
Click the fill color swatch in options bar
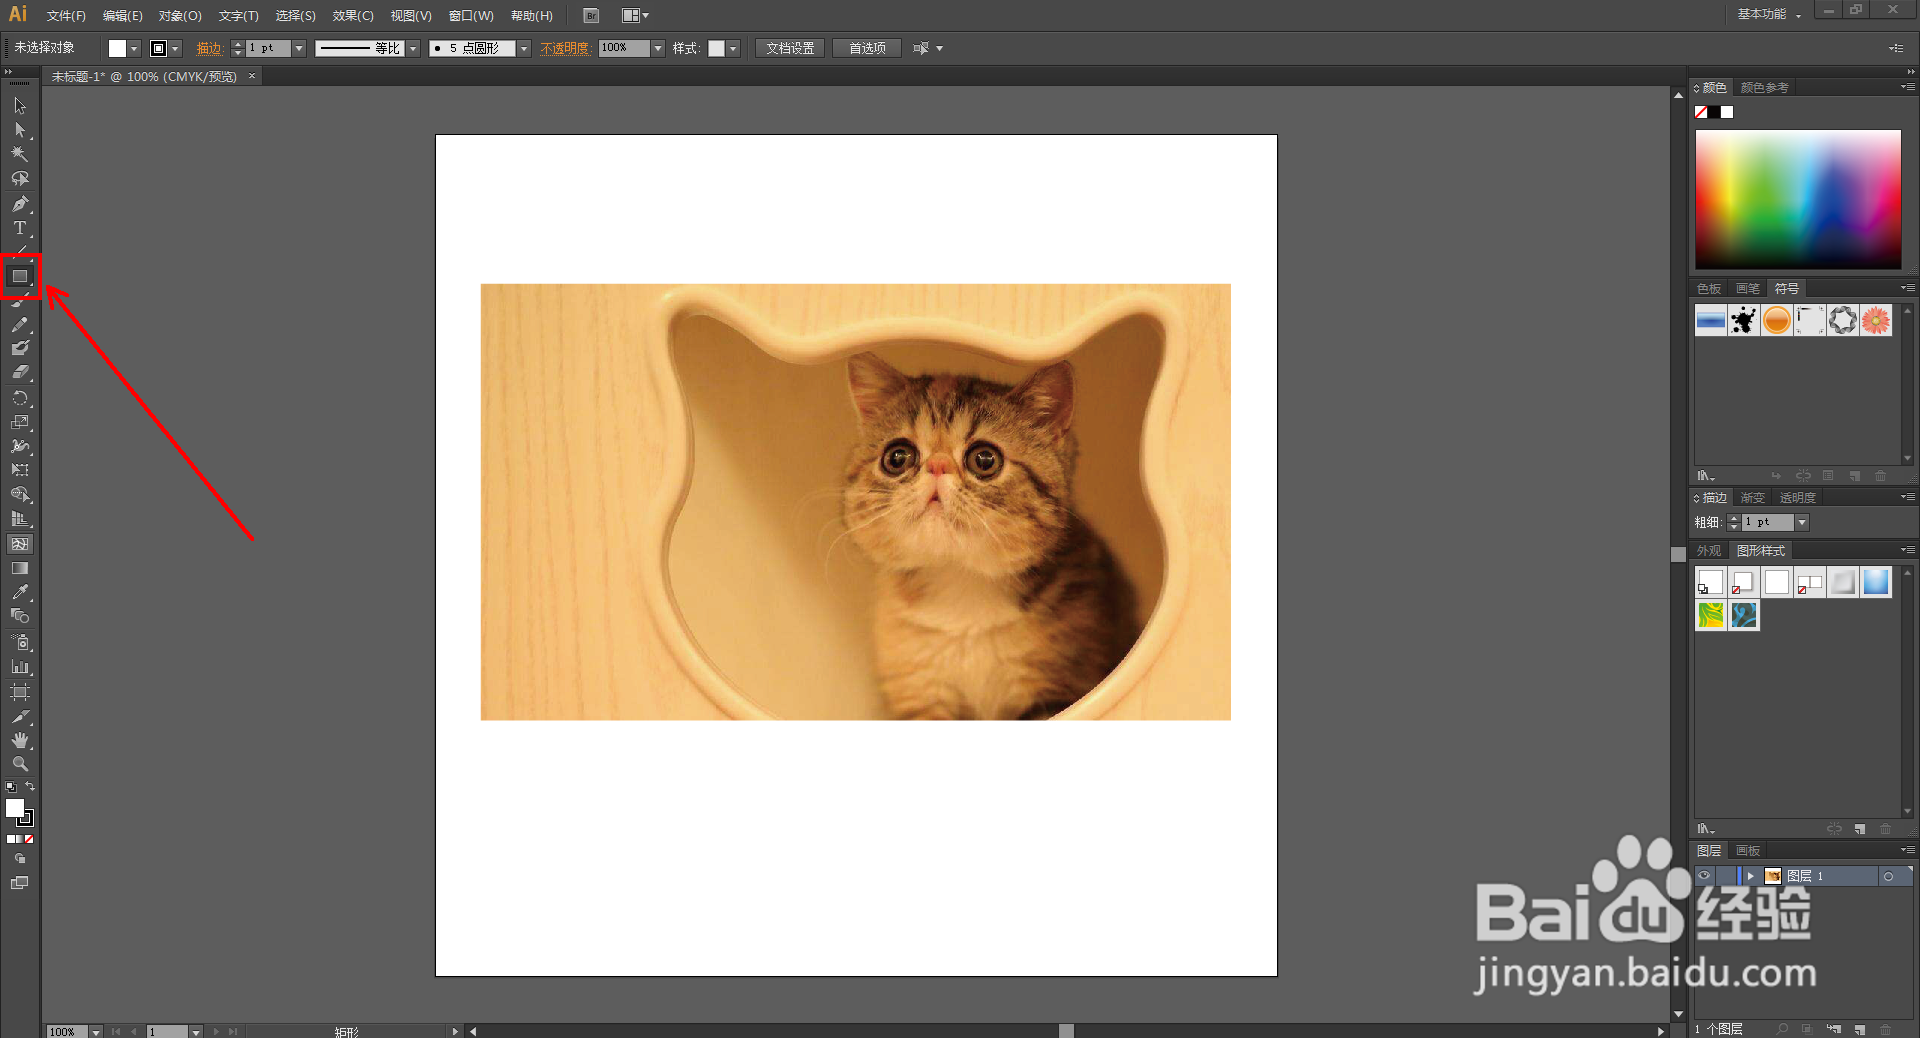pyautogui.click(x=118, y=48)
